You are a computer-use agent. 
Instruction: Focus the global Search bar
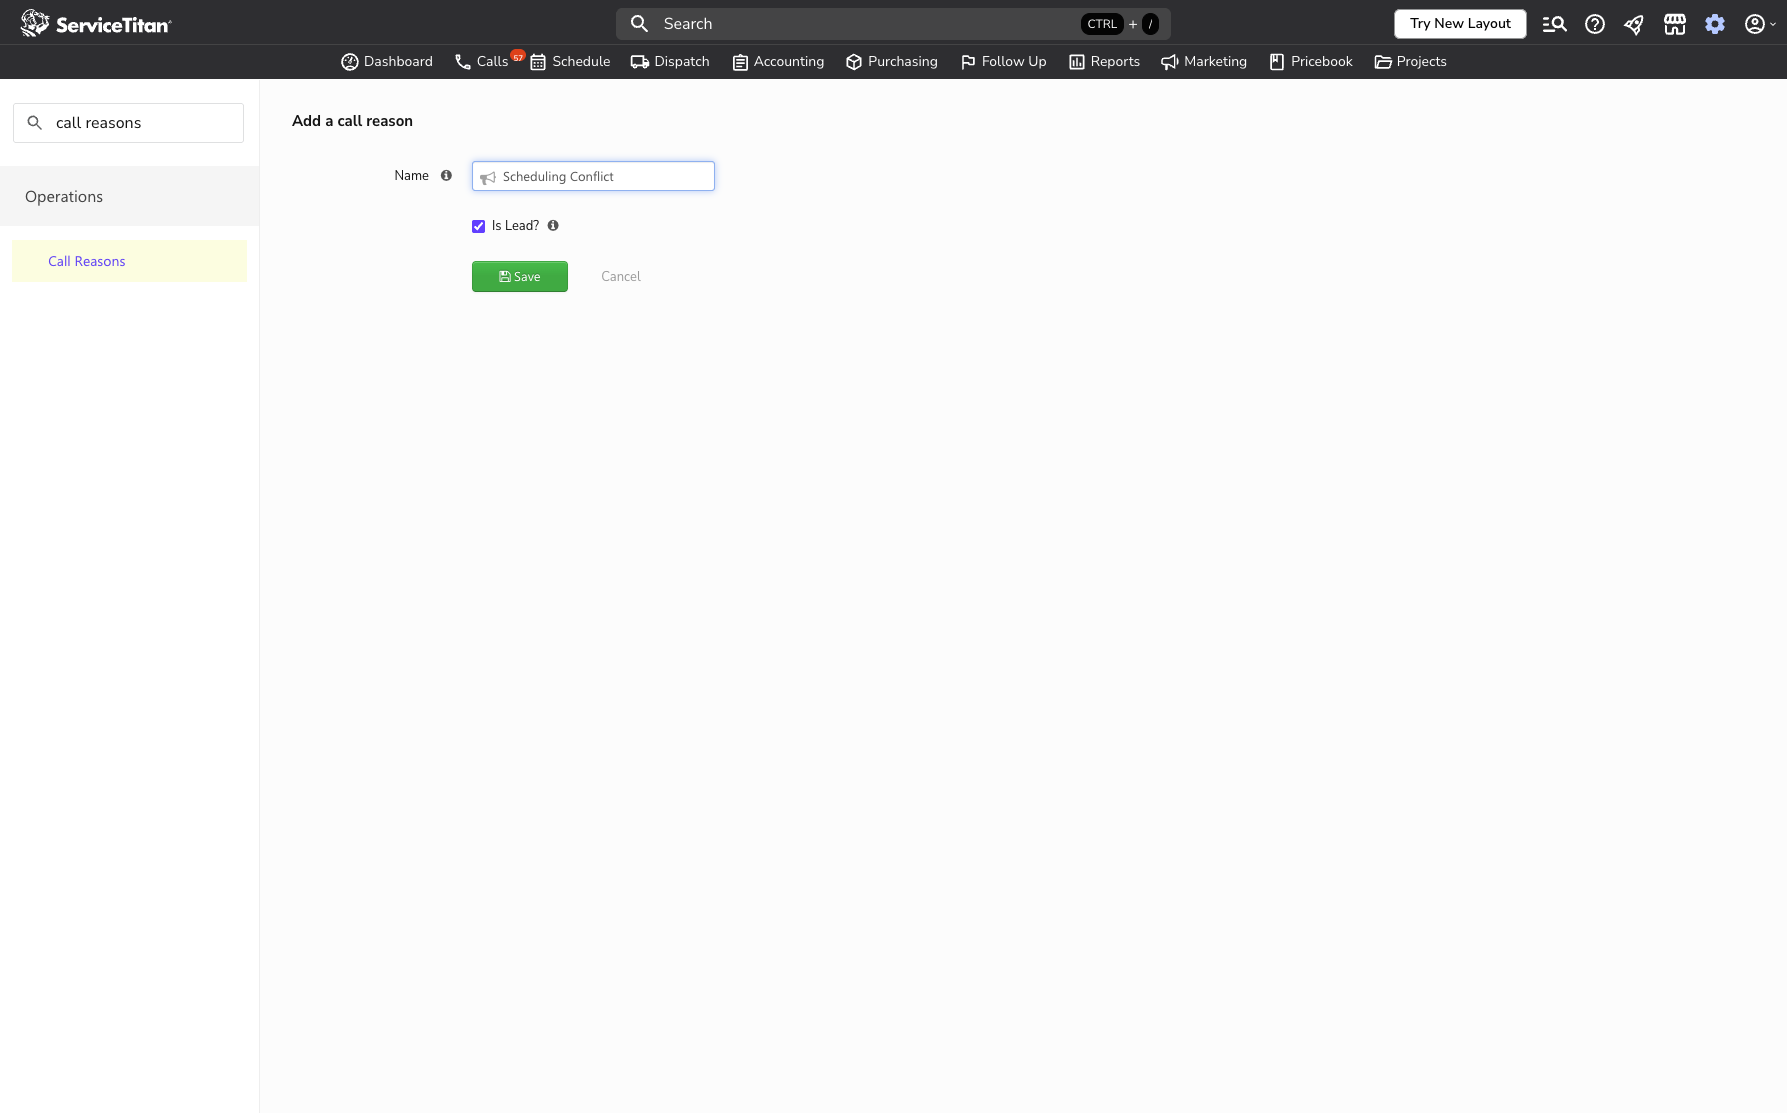(x=893, y=24)
